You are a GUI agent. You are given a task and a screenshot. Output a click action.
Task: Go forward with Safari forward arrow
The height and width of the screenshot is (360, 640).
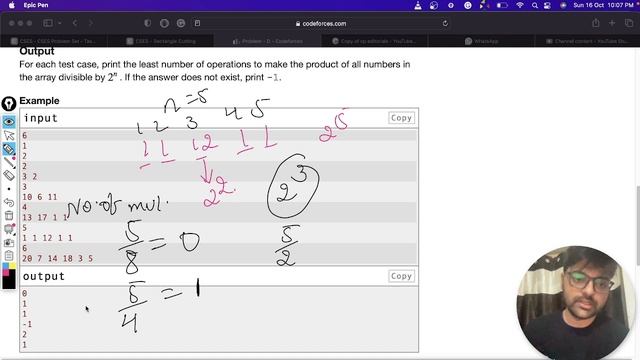[91, 23]
